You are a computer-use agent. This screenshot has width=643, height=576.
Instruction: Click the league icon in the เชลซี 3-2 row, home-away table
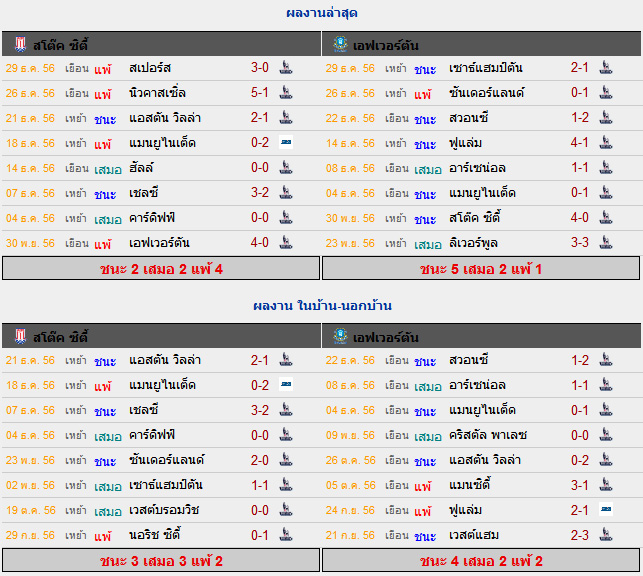(286, 410)
